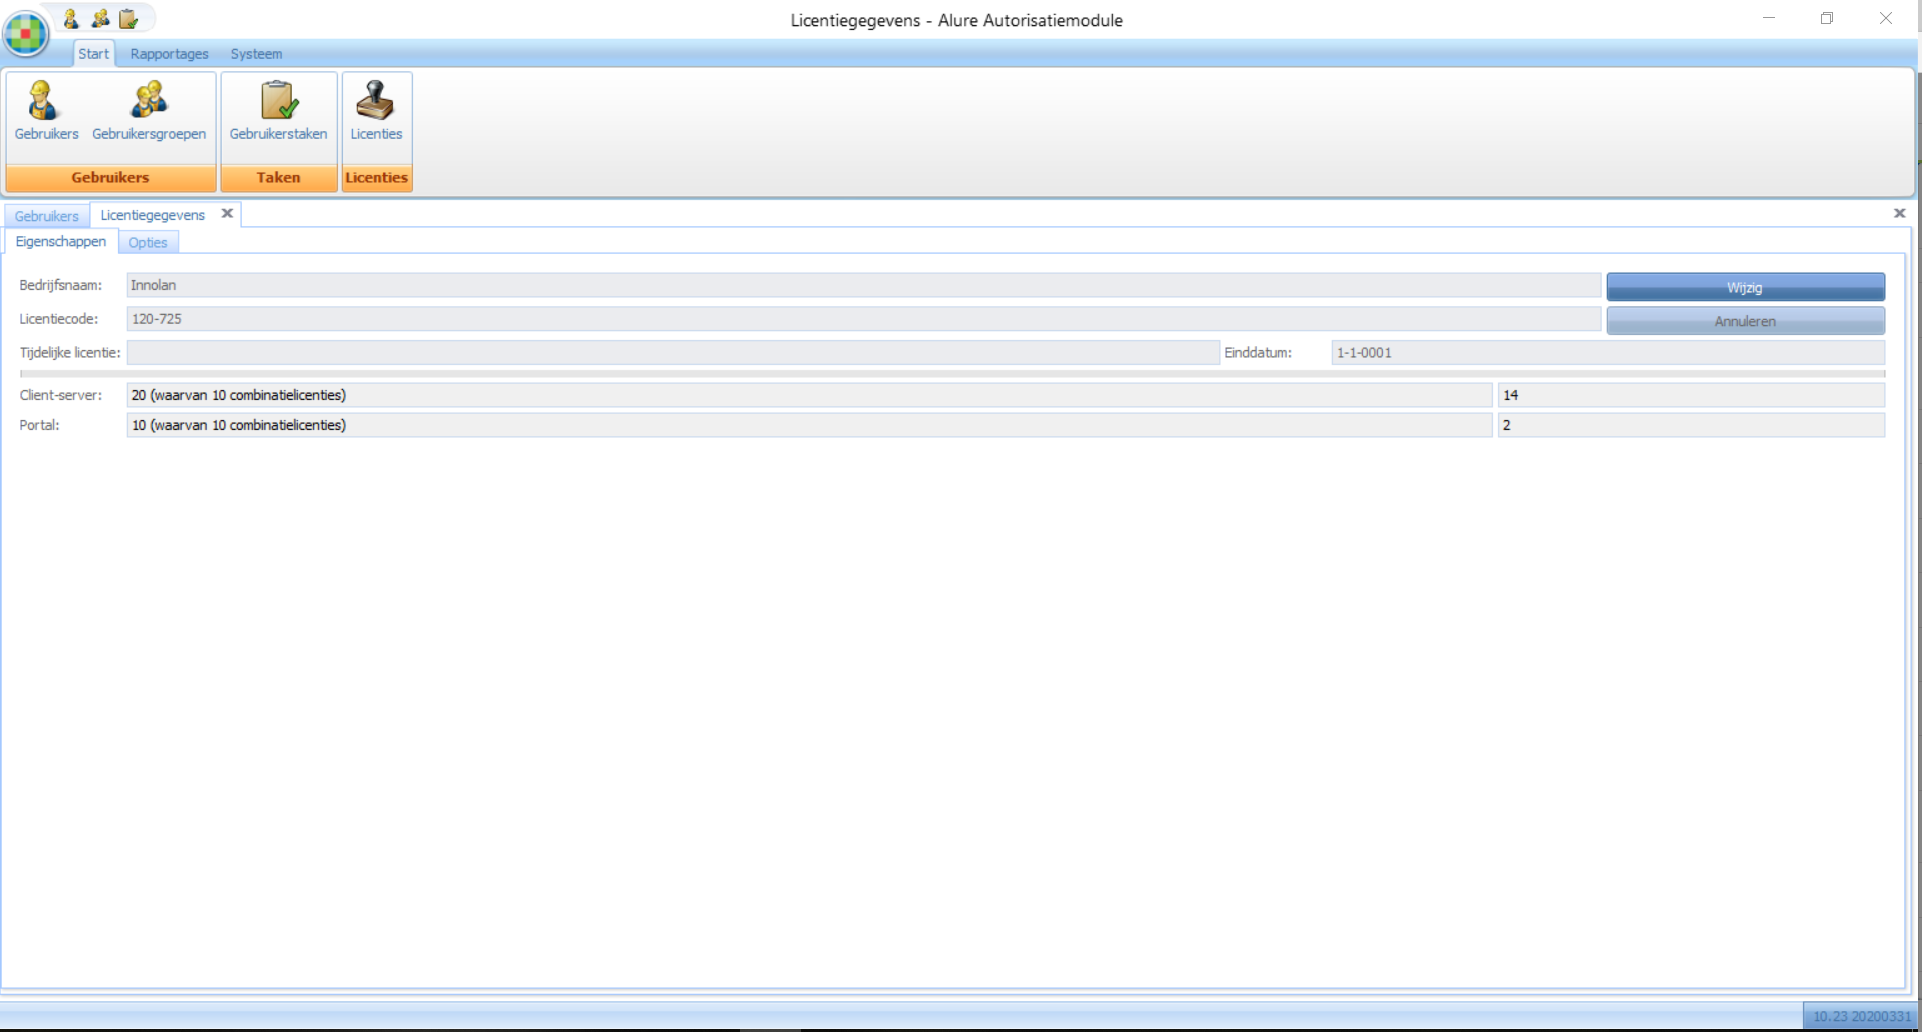This screenshot has height=1032, width=1922.
Task: Switch to the Systeem ribbon tab
Action: (x=256, y=54)
